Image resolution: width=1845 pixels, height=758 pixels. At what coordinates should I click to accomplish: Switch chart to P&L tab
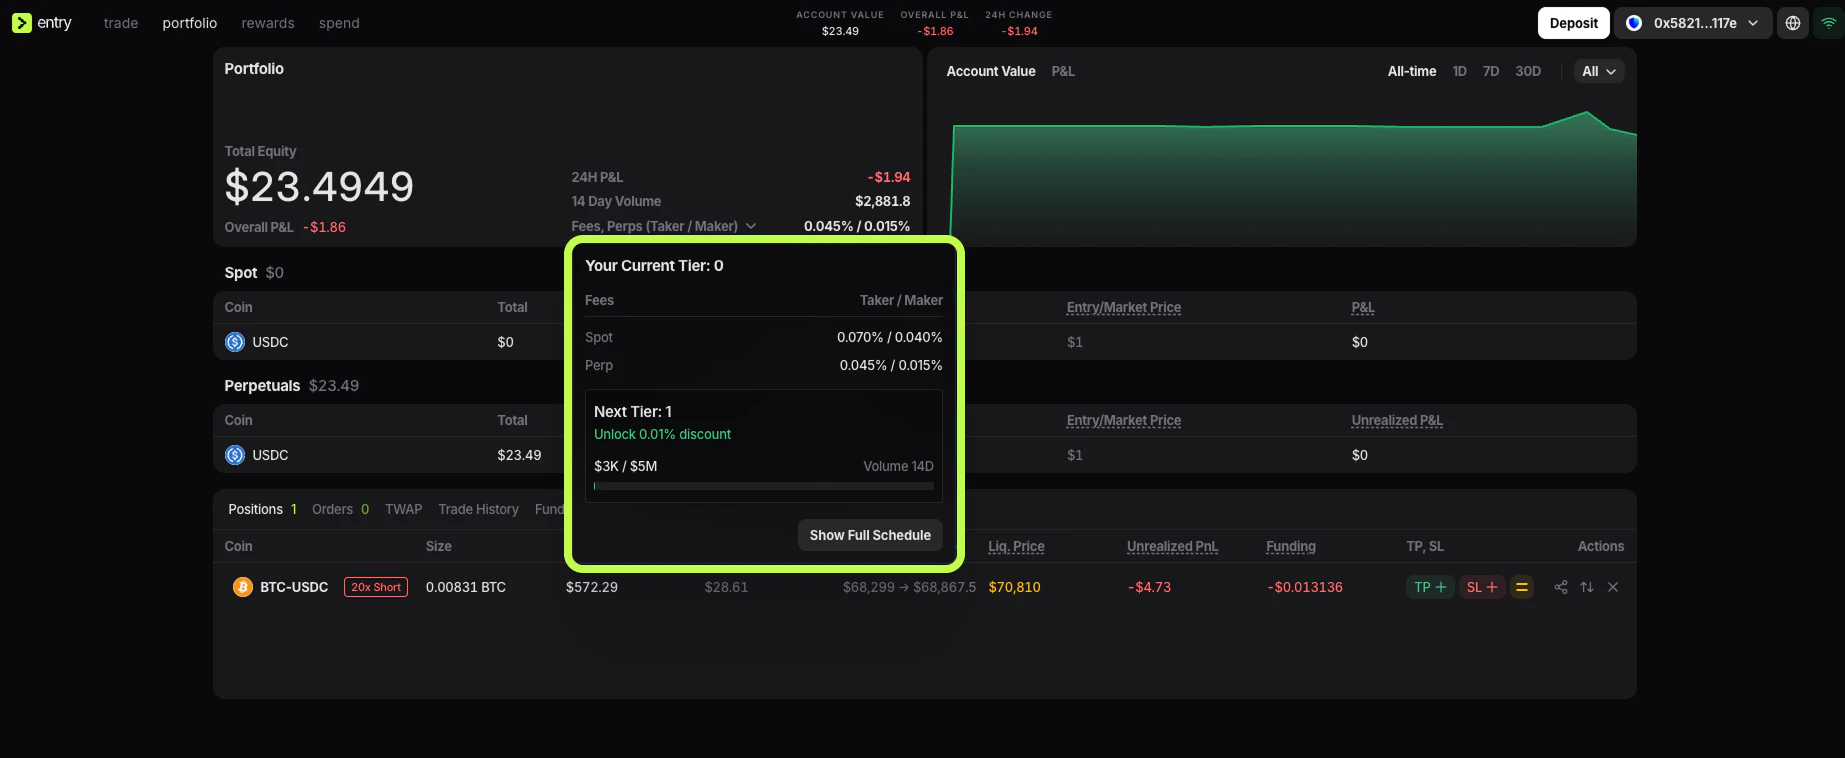coord(1063,71)
